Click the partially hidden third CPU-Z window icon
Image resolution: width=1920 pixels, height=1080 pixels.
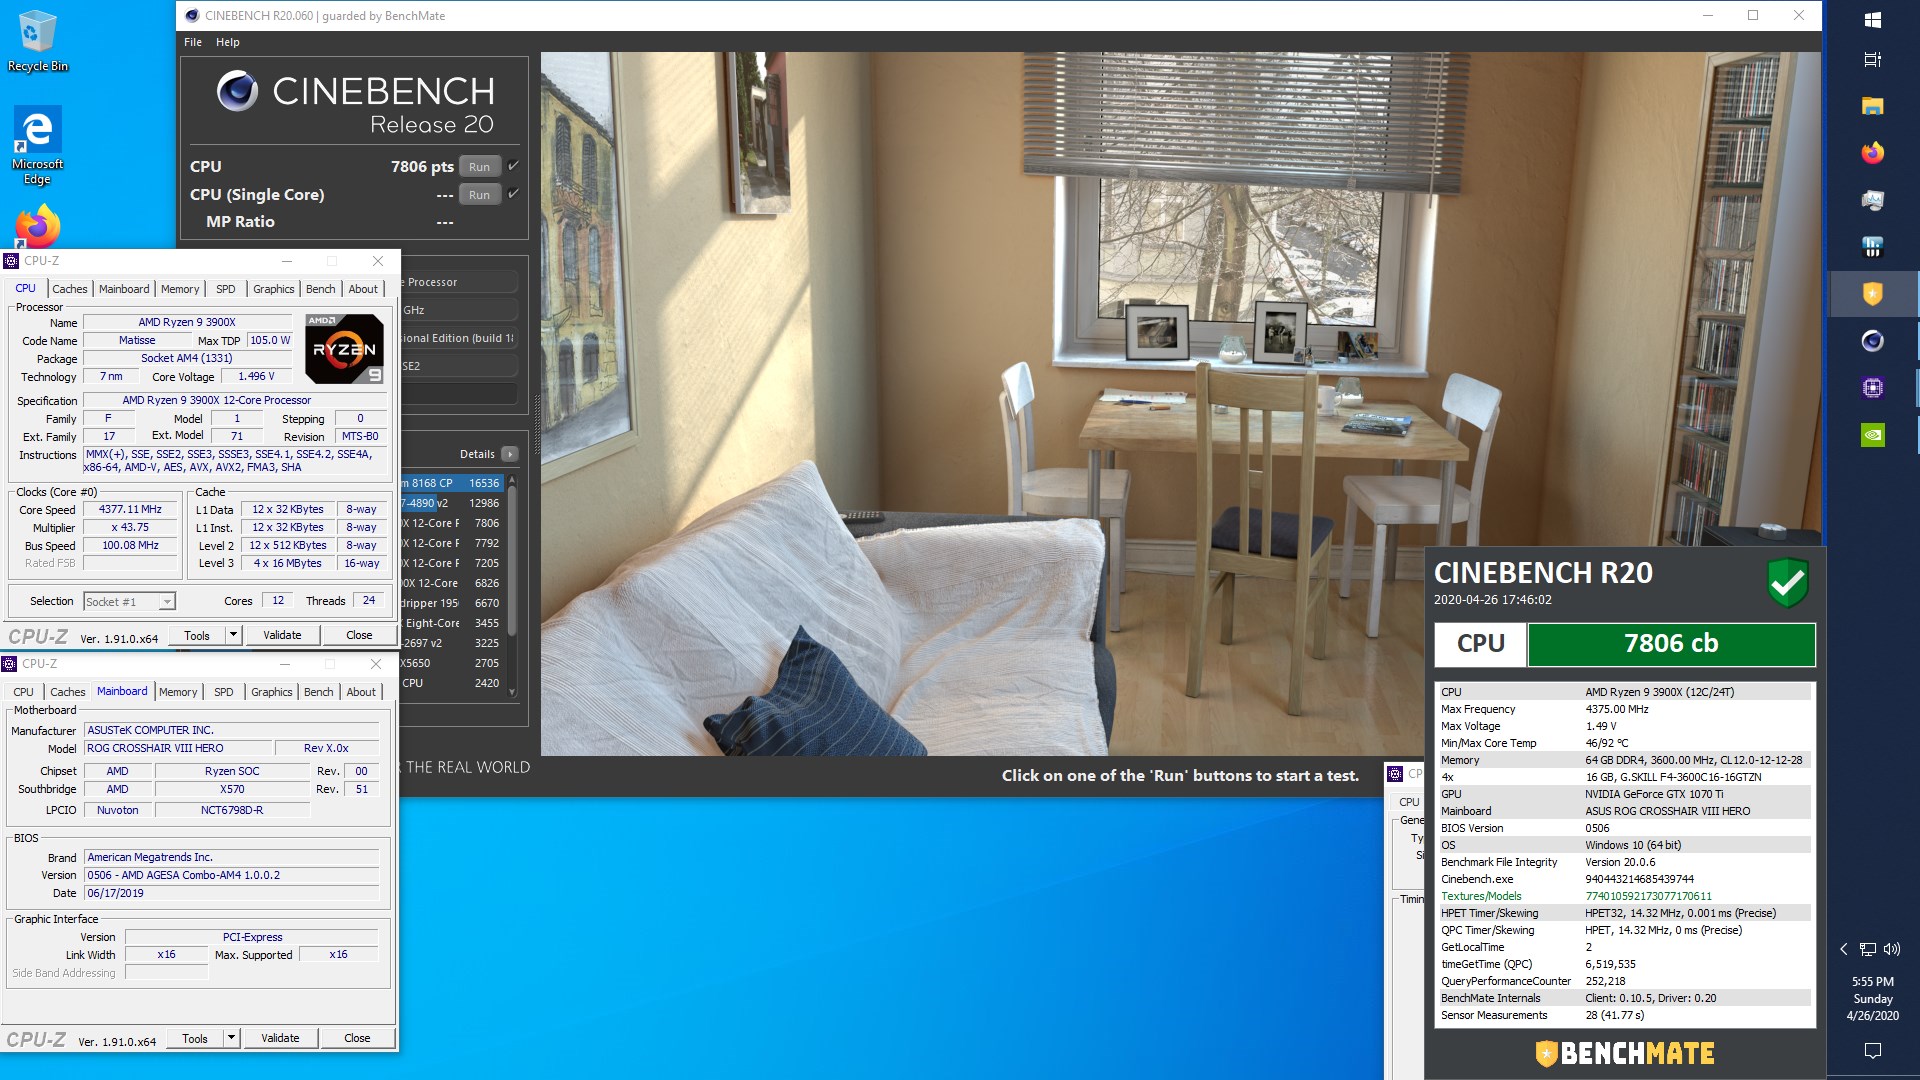(1395, 773)
